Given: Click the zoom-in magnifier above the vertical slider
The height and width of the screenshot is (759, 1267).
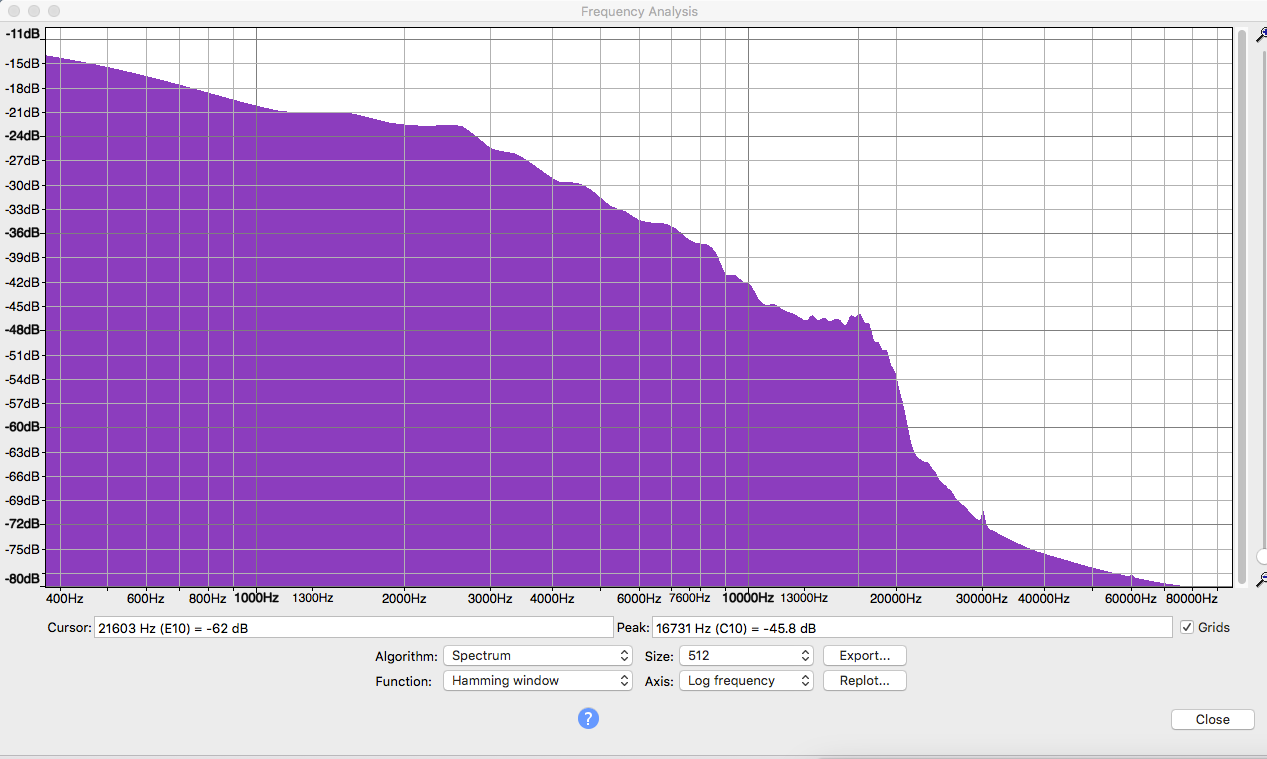Looking at the screenshot, I should 1261,36.
